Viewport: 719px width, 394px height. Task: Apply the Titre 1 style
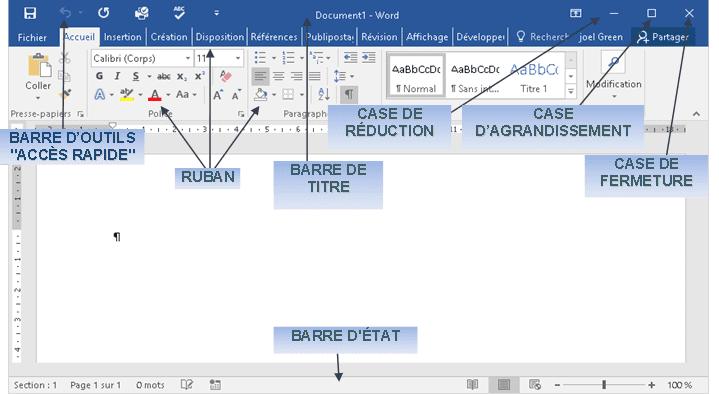[x=534, y=77]
